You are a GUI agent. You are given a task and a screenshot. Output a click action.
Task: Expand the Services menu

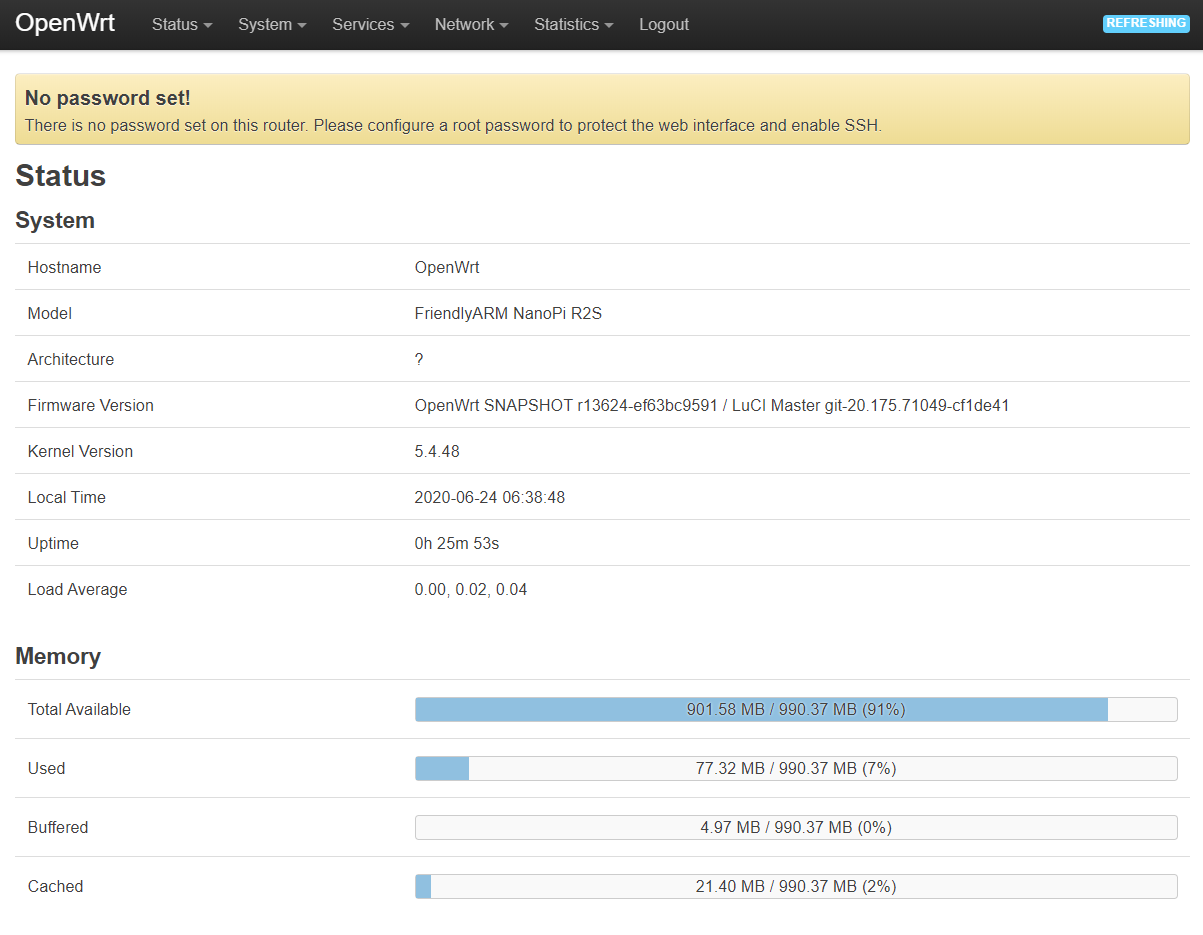pos(371,25)
